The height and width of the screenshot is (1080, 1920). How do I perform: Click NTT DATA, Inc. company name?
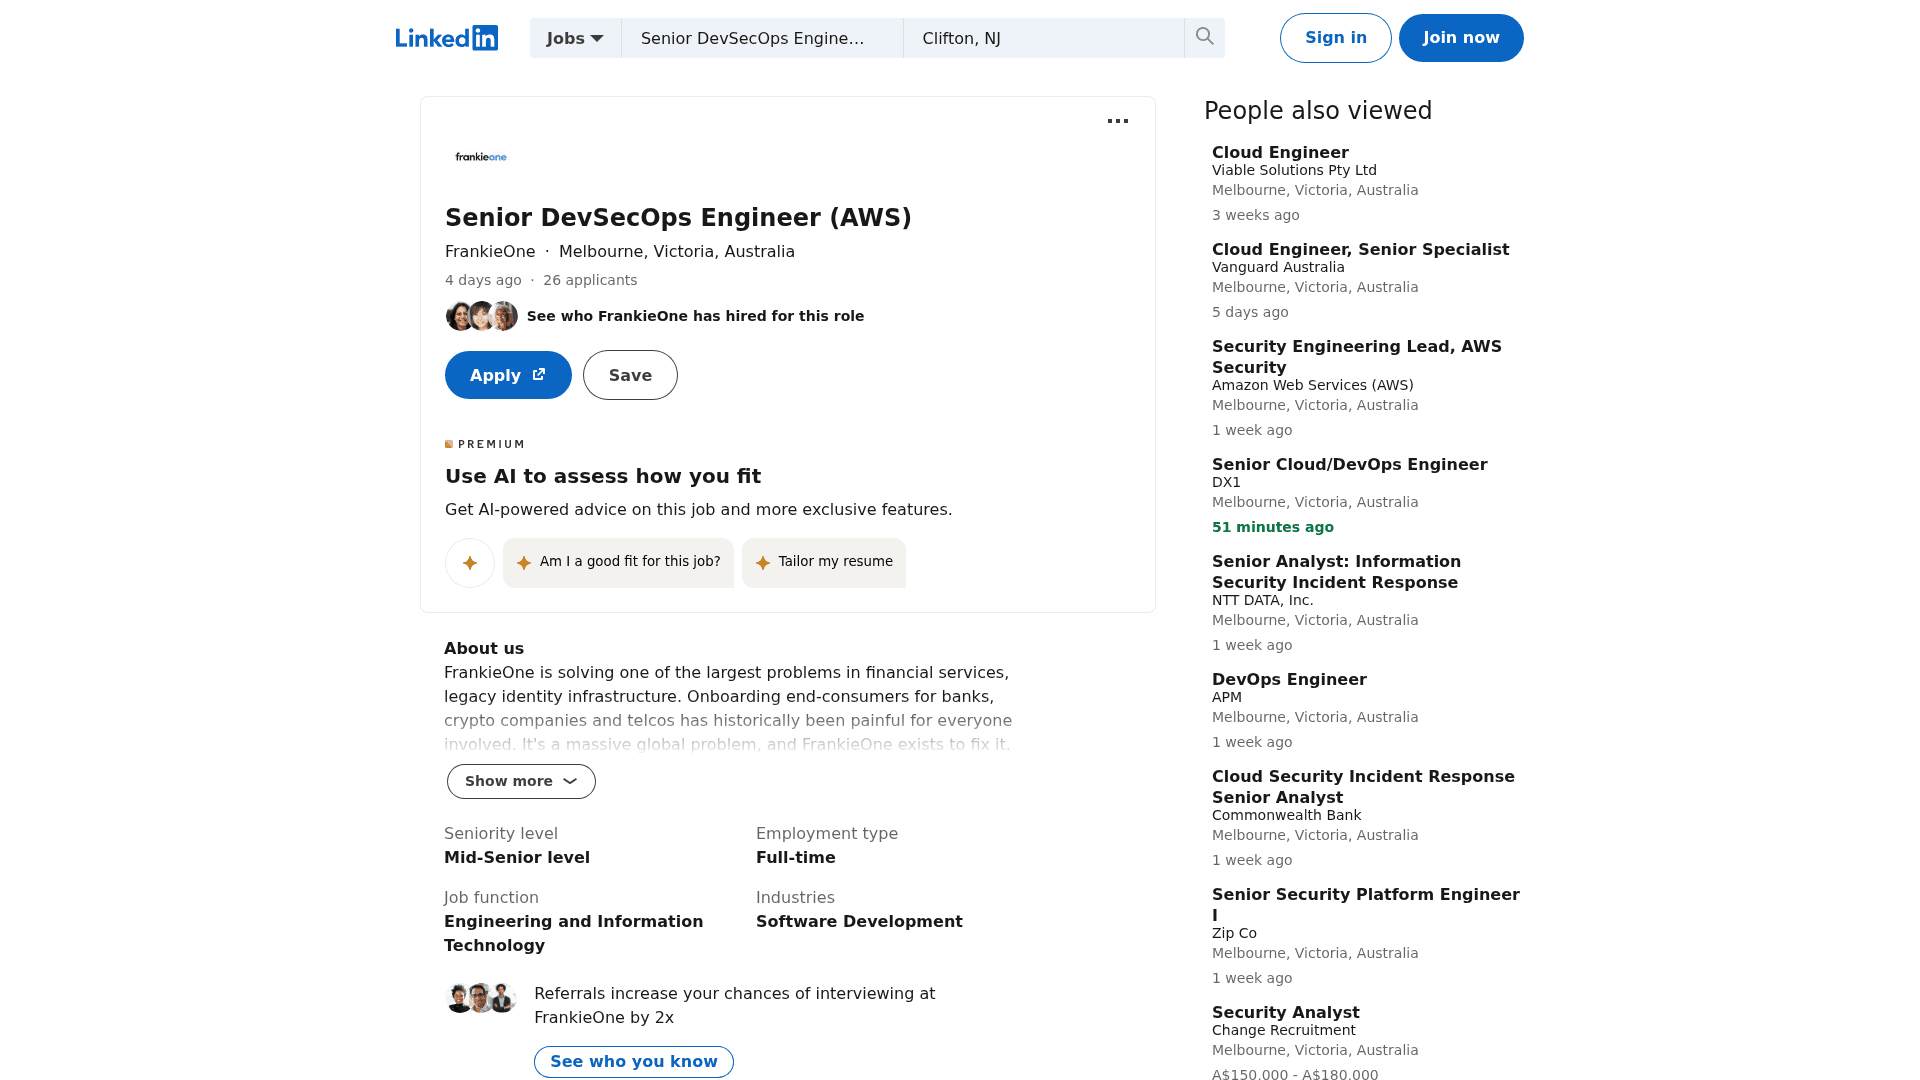click(x=1263, y=600)
